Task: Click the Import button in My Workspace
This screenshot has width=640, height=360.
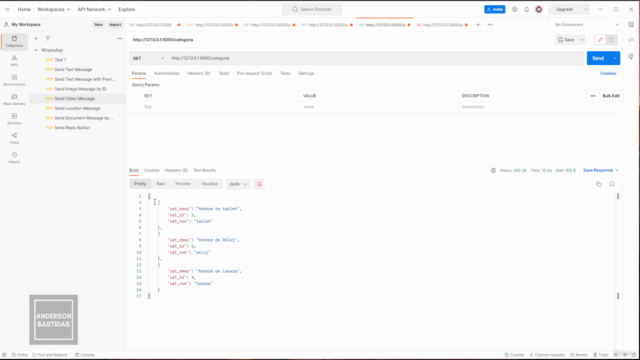Action: pos(115,24)
